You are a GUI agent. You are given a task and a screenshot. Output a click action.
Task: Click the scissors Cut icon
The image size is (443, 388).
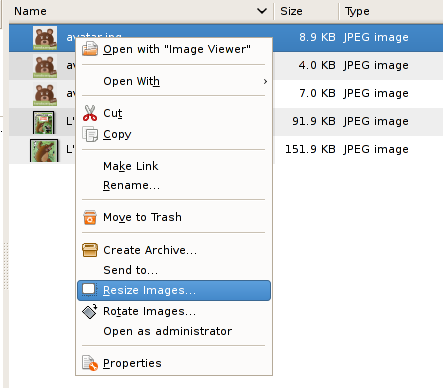pos(90,113)
